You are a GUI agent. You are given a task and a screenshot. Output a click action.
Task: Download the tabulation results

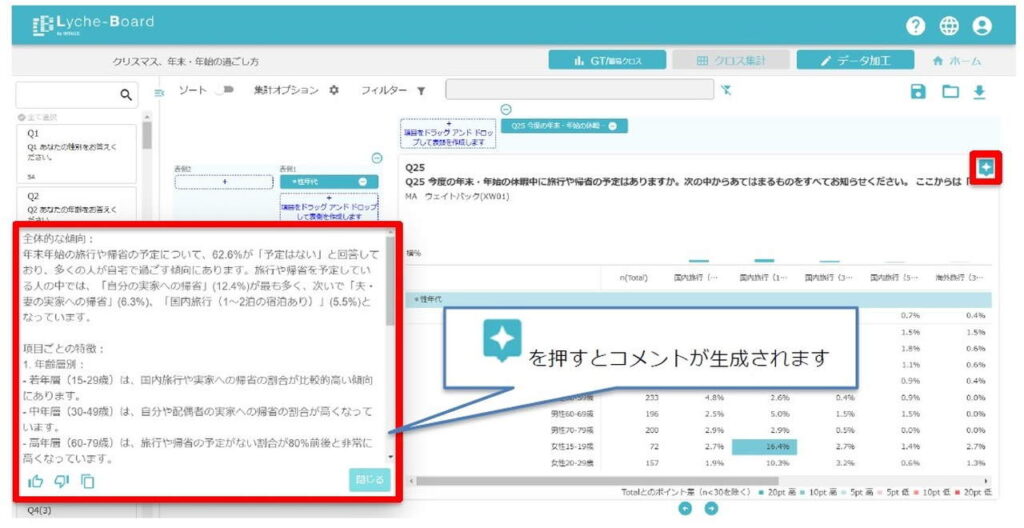(x=979, y=92)
